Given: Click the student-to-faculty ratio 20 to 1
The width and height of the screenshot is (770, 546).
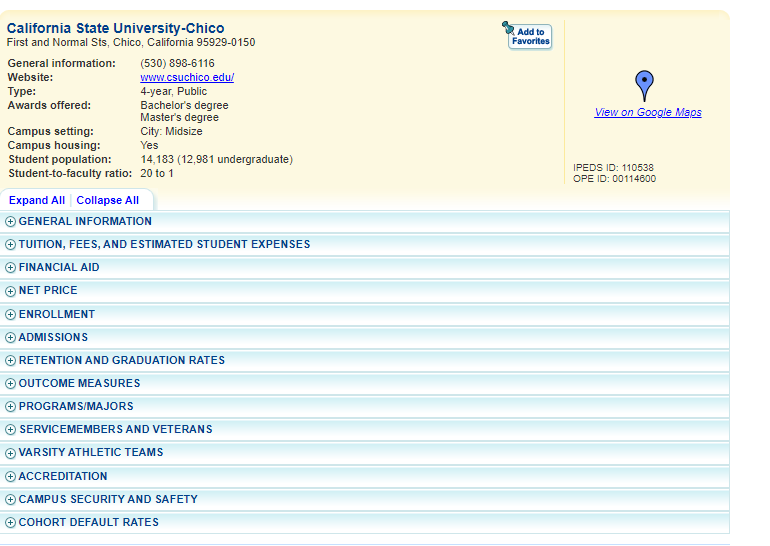Looking at the screenshot, I should (x=157, y=173).
